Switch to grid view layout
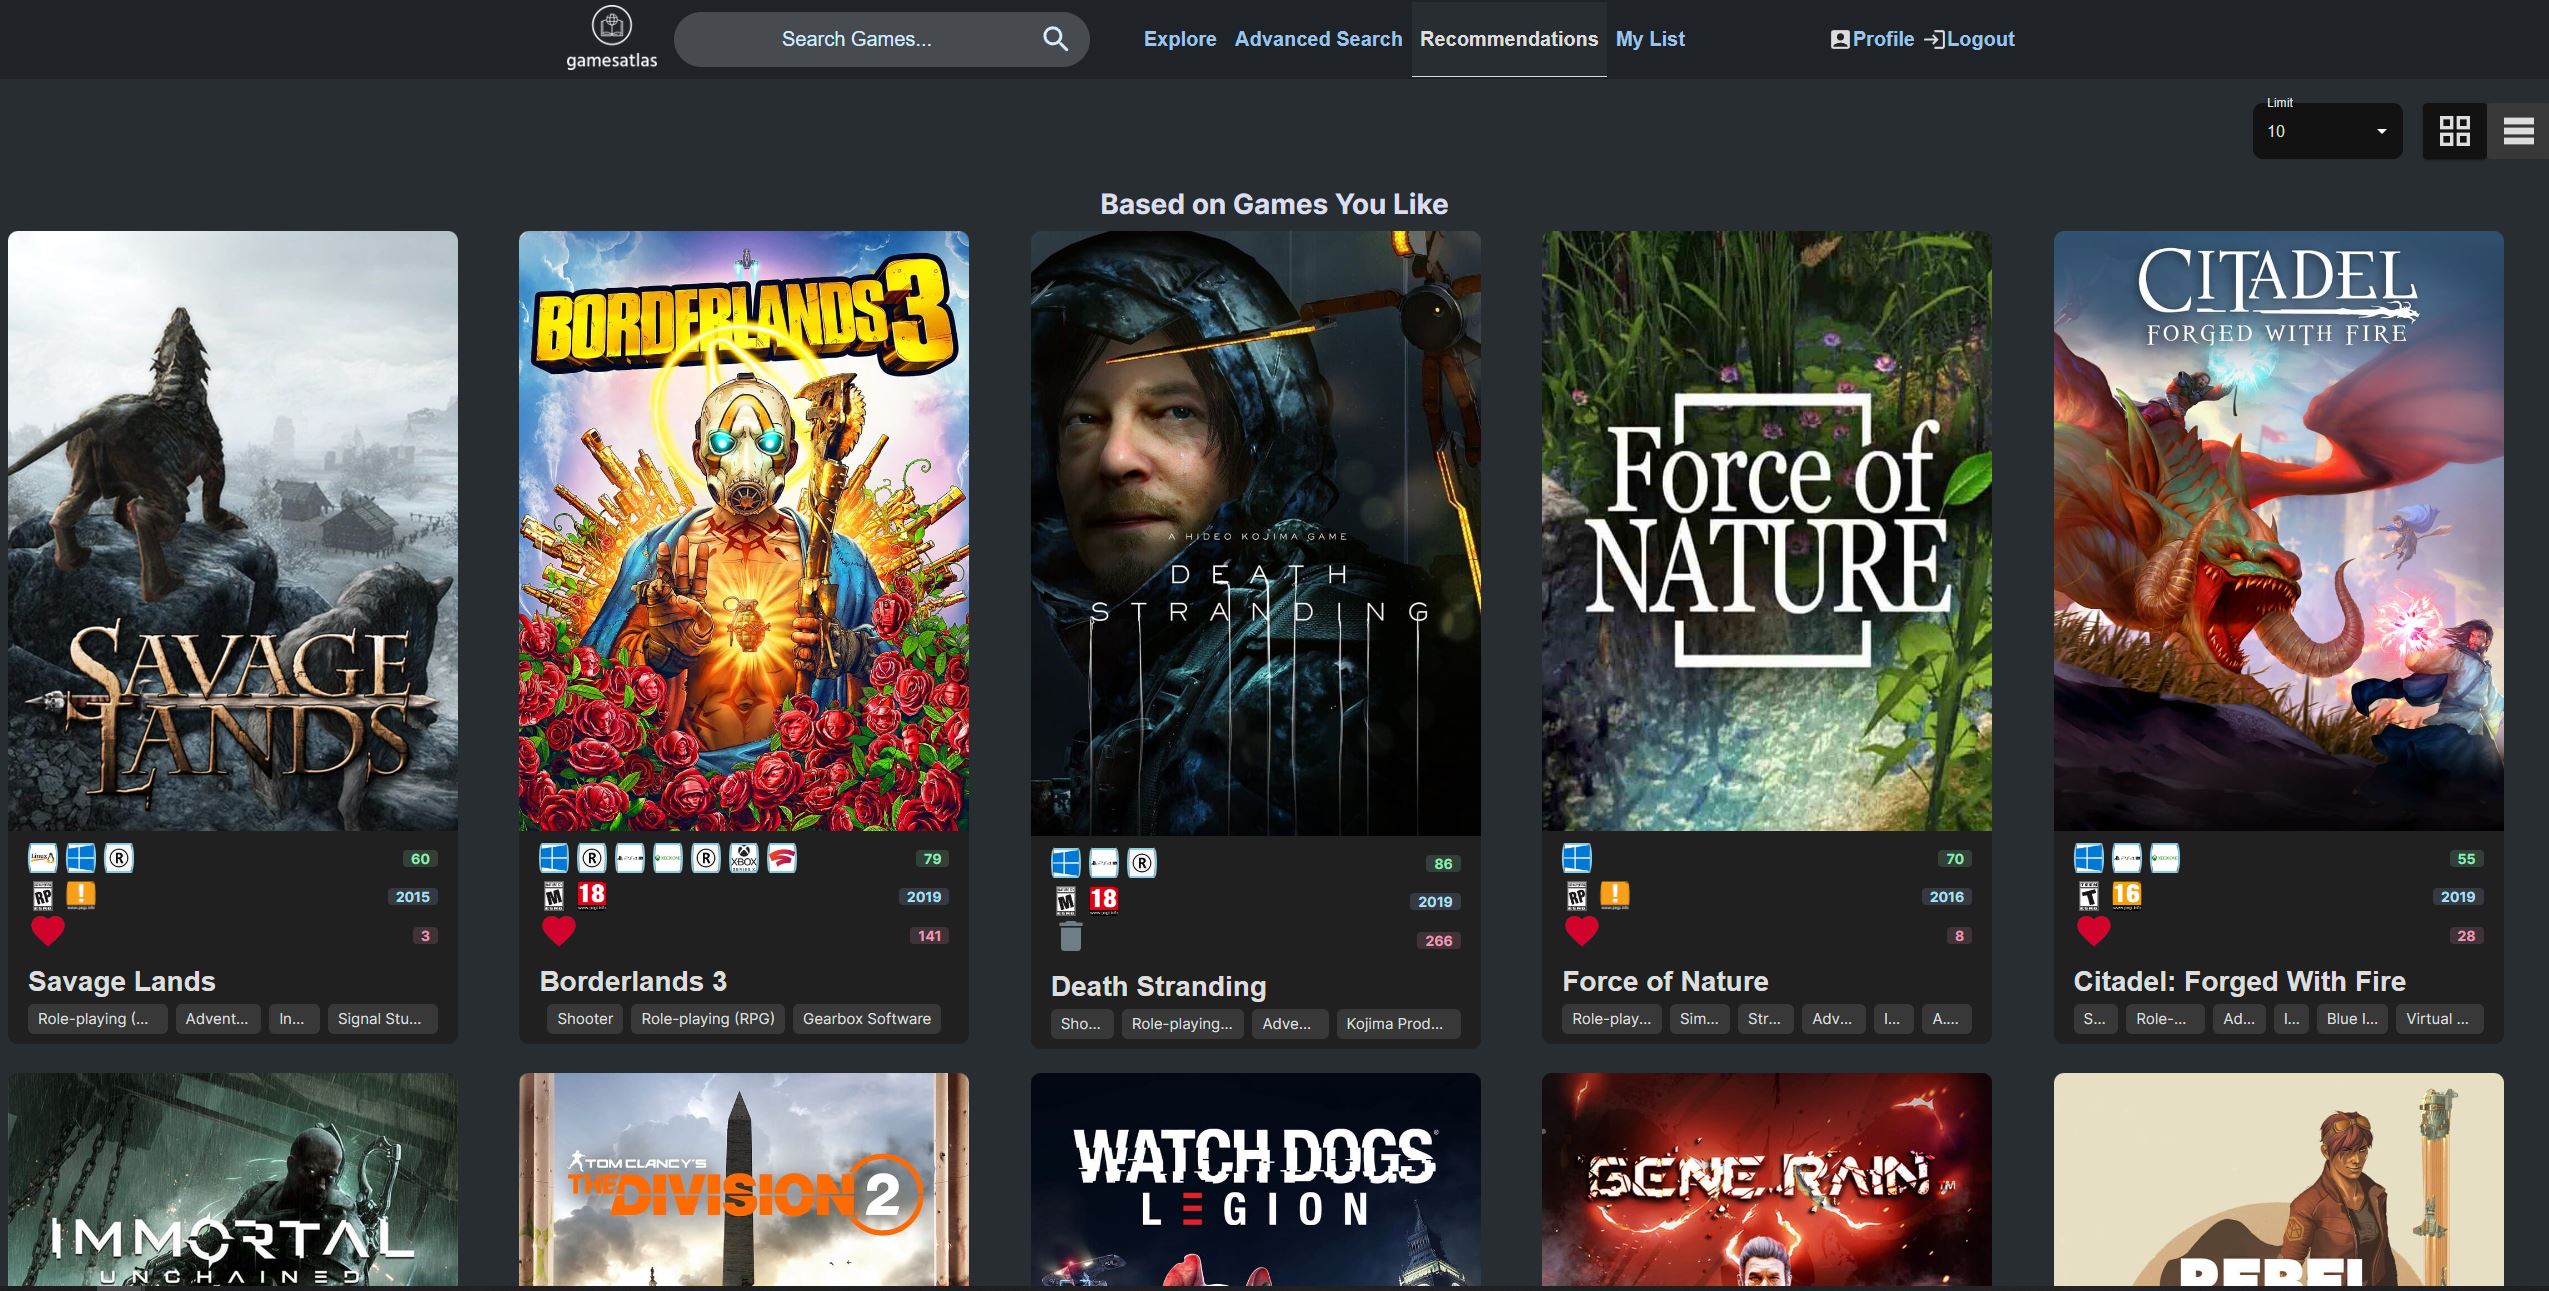 click(2454, 131)
